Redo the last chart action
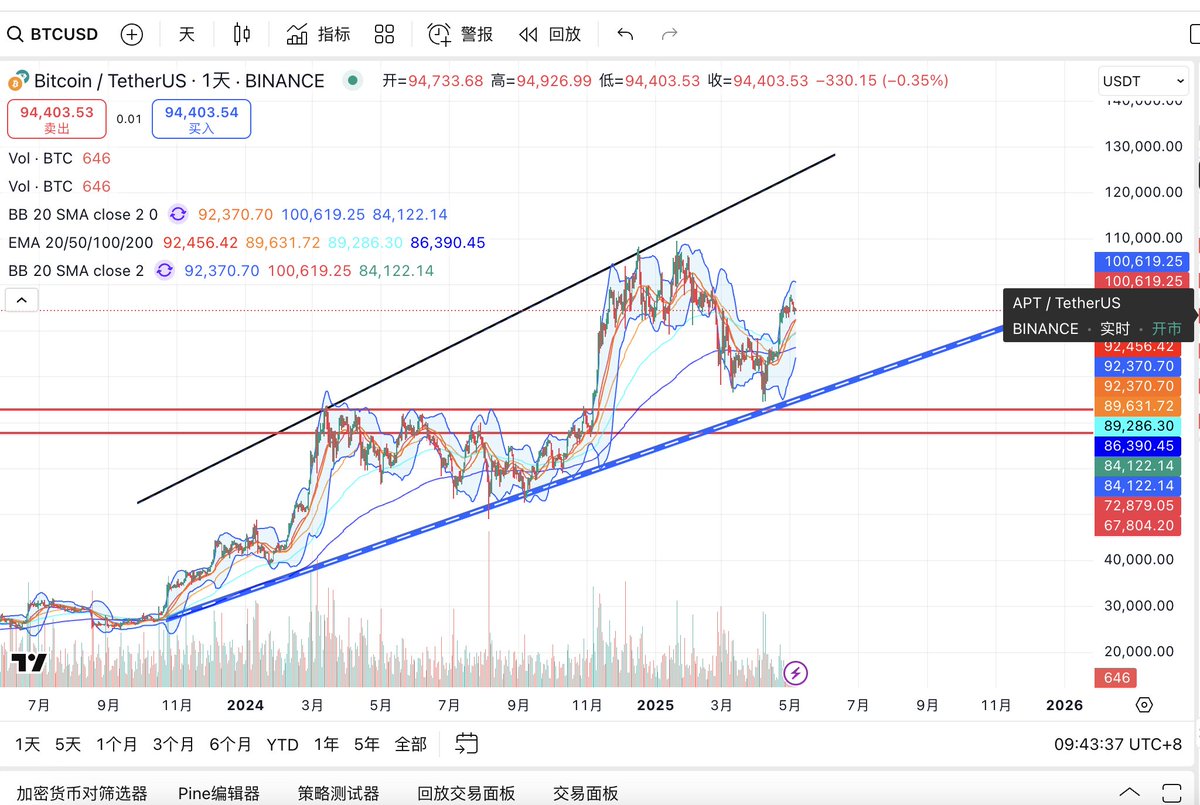Image resolution: width=1200 pixels, height=805 pixels. tap(670, 34)
